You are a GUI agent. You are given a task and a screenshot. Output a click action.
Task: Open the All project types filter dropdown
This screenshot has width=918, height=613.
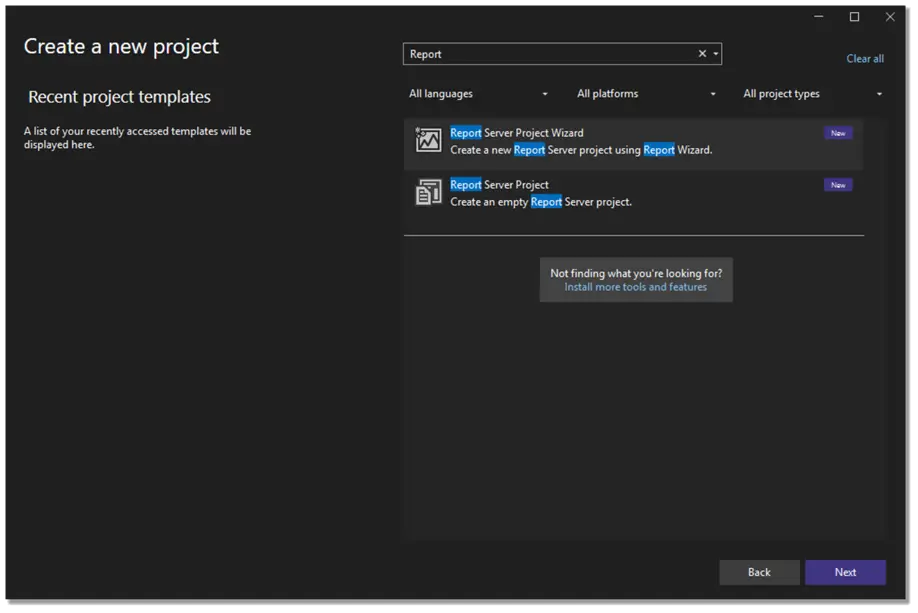click(x=813, y=94)
